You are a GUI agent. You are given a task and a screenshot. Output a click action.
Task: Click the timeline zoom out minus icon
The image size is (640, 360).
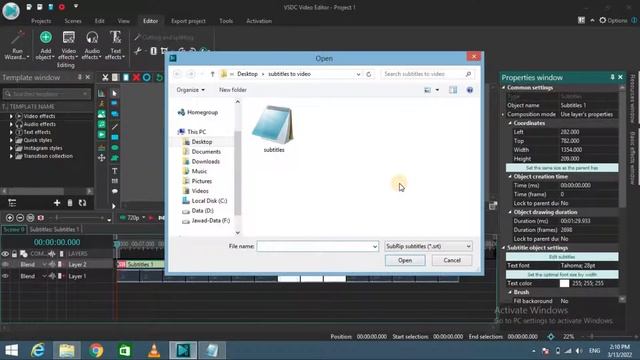pos(20,218)
